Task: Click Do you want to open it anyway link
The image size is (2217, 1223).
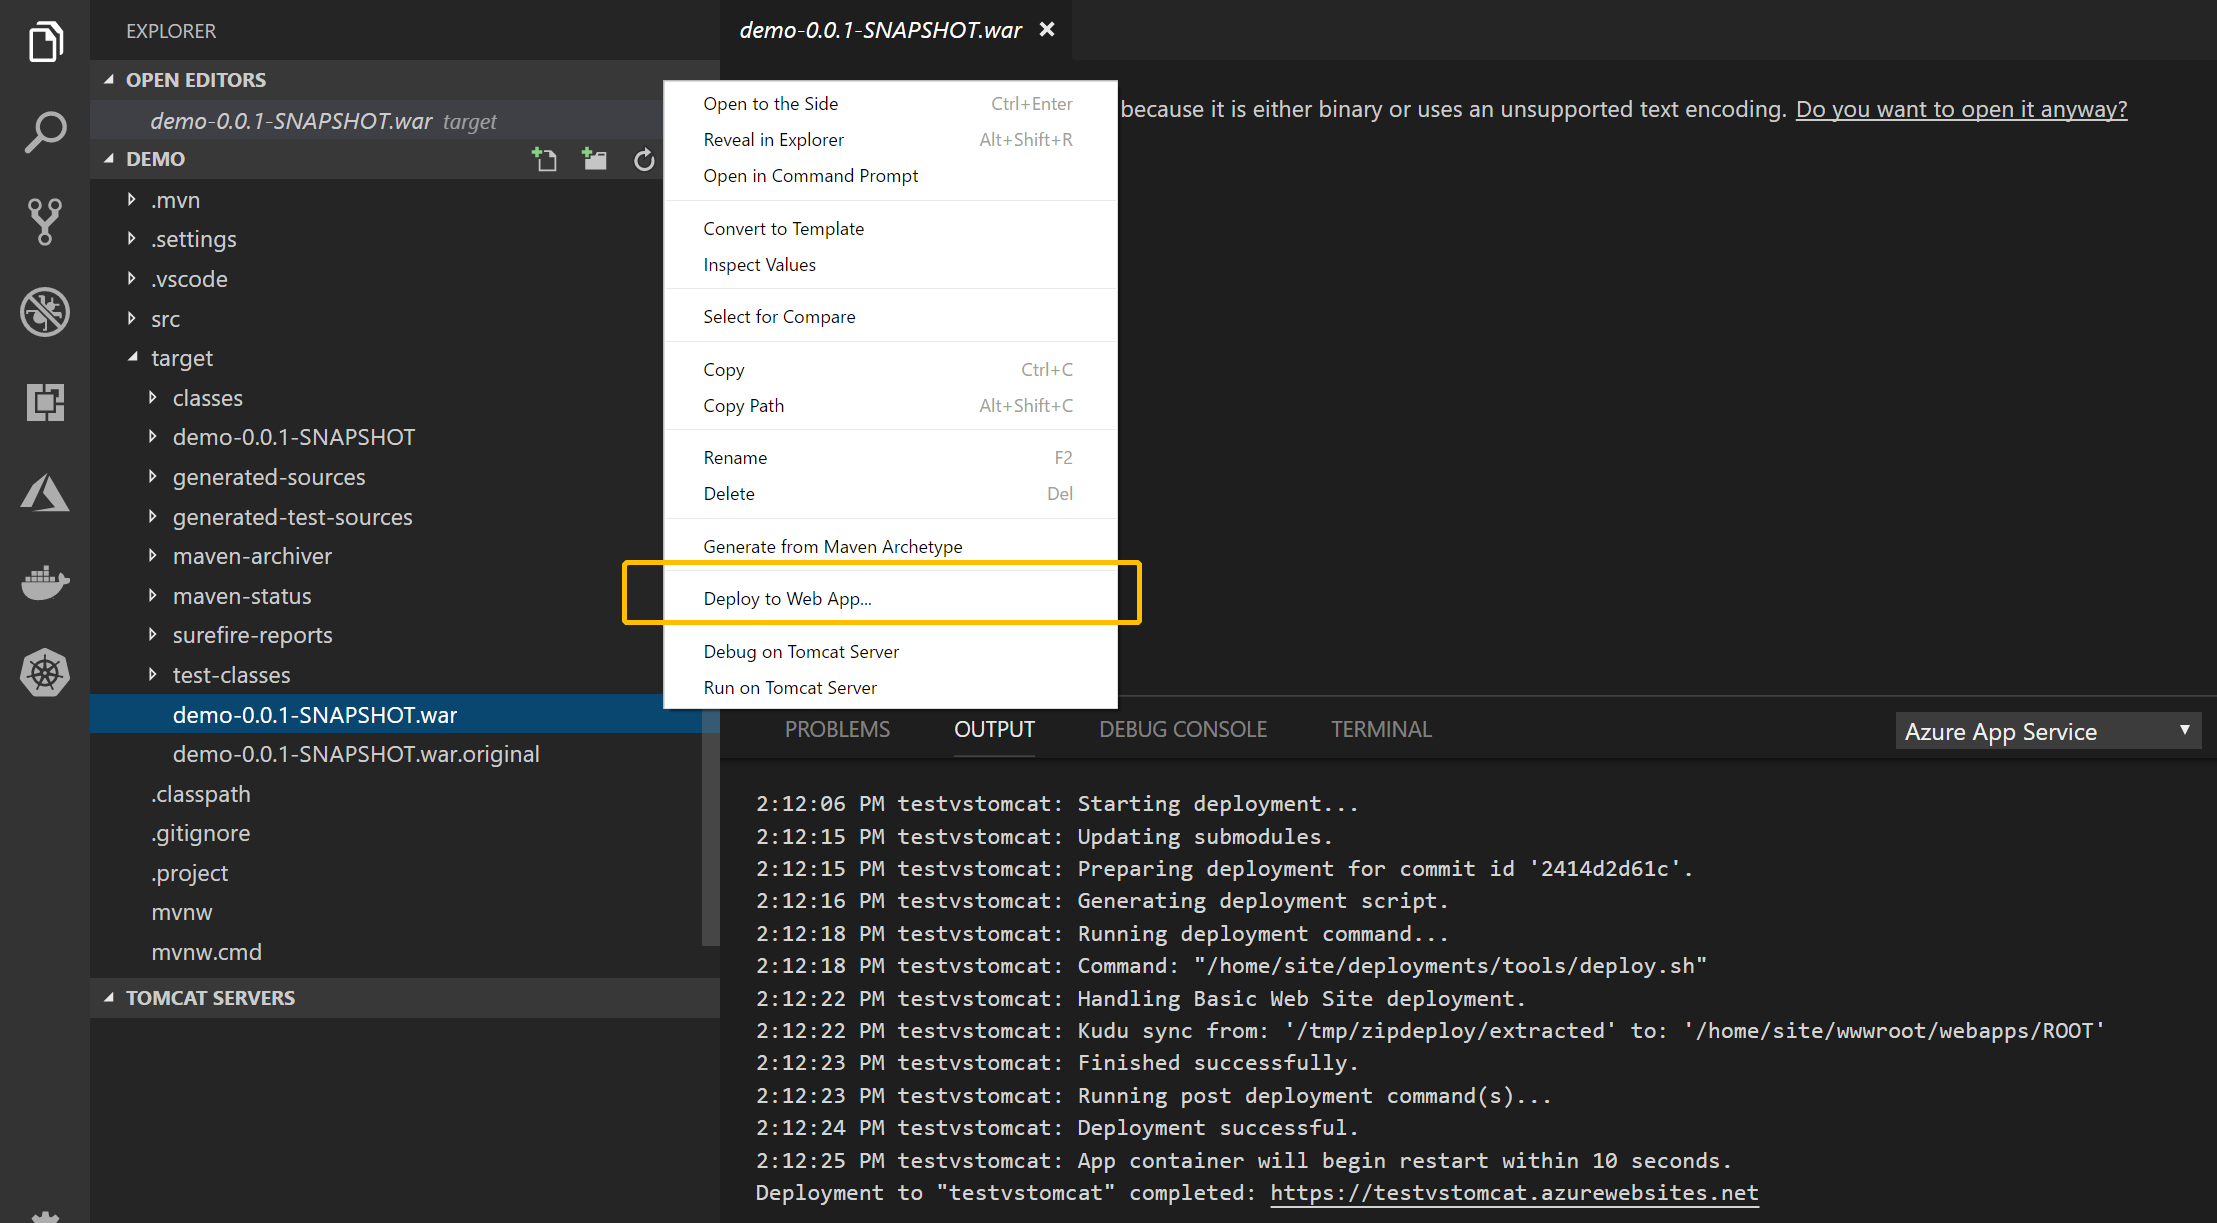Action: (1961, 109)
